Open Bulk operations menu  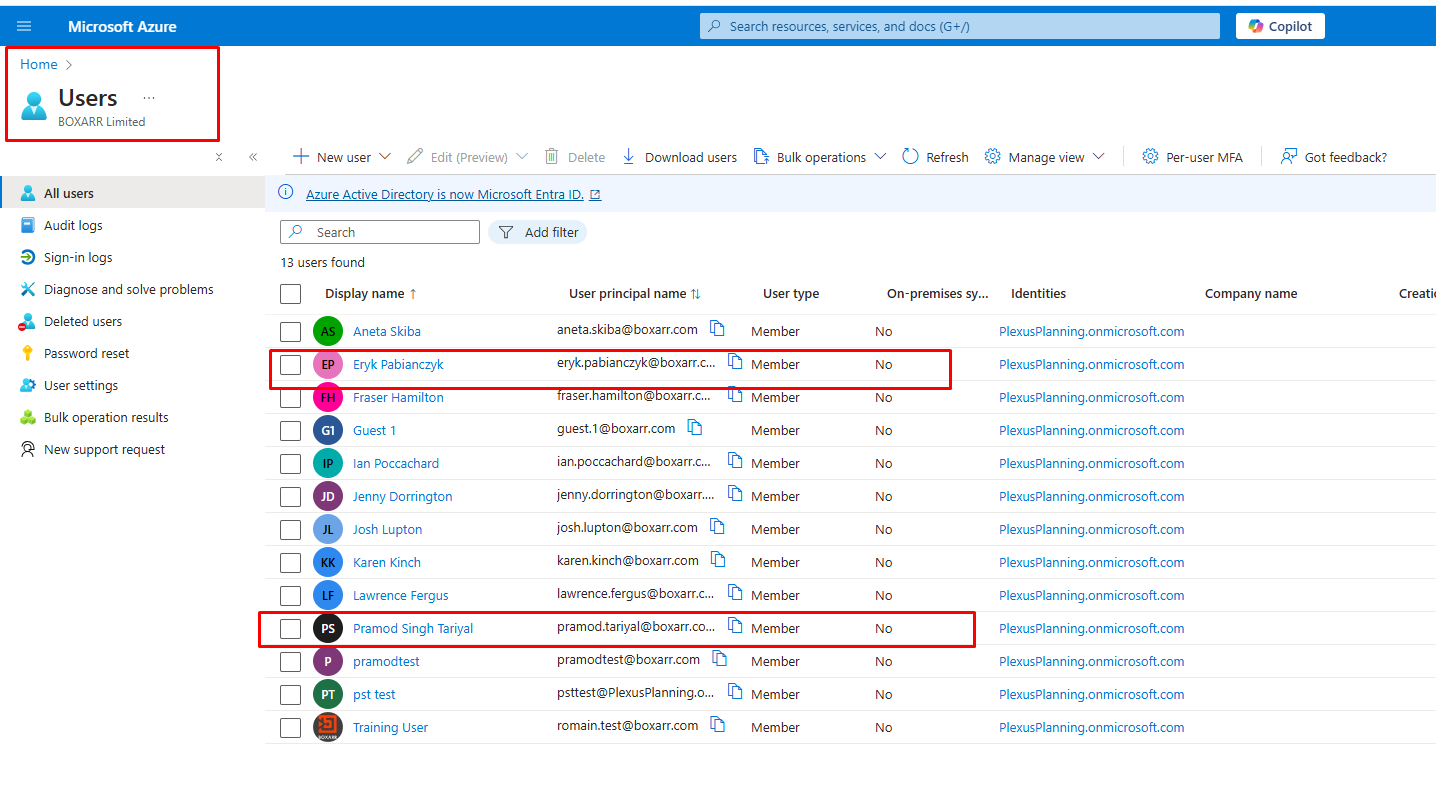point(810,157)
